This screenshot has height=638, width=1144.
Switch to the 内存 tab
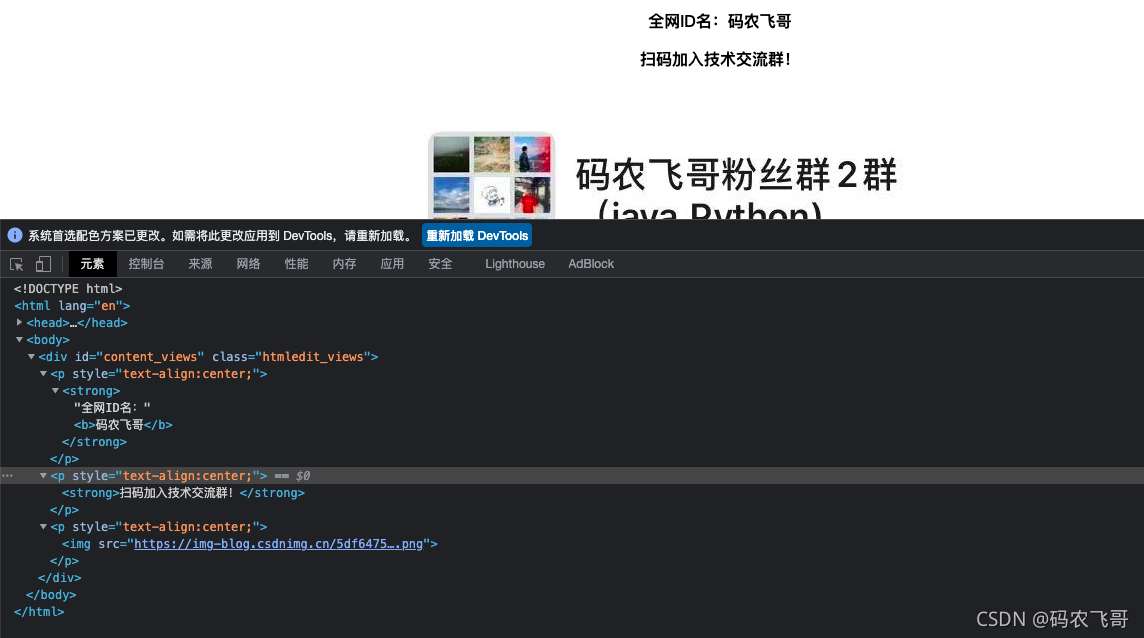(x=344, y=264)
